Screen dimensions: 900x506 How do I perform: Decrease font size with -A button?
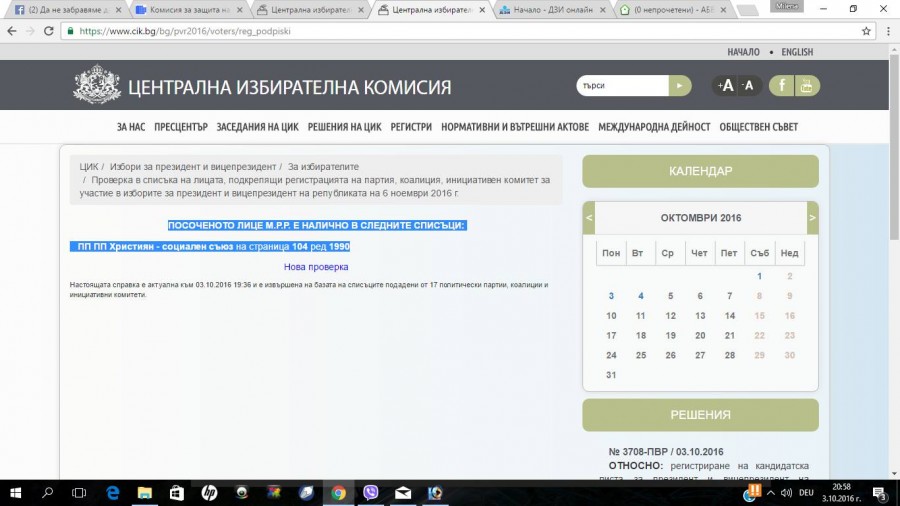(747, 86)
